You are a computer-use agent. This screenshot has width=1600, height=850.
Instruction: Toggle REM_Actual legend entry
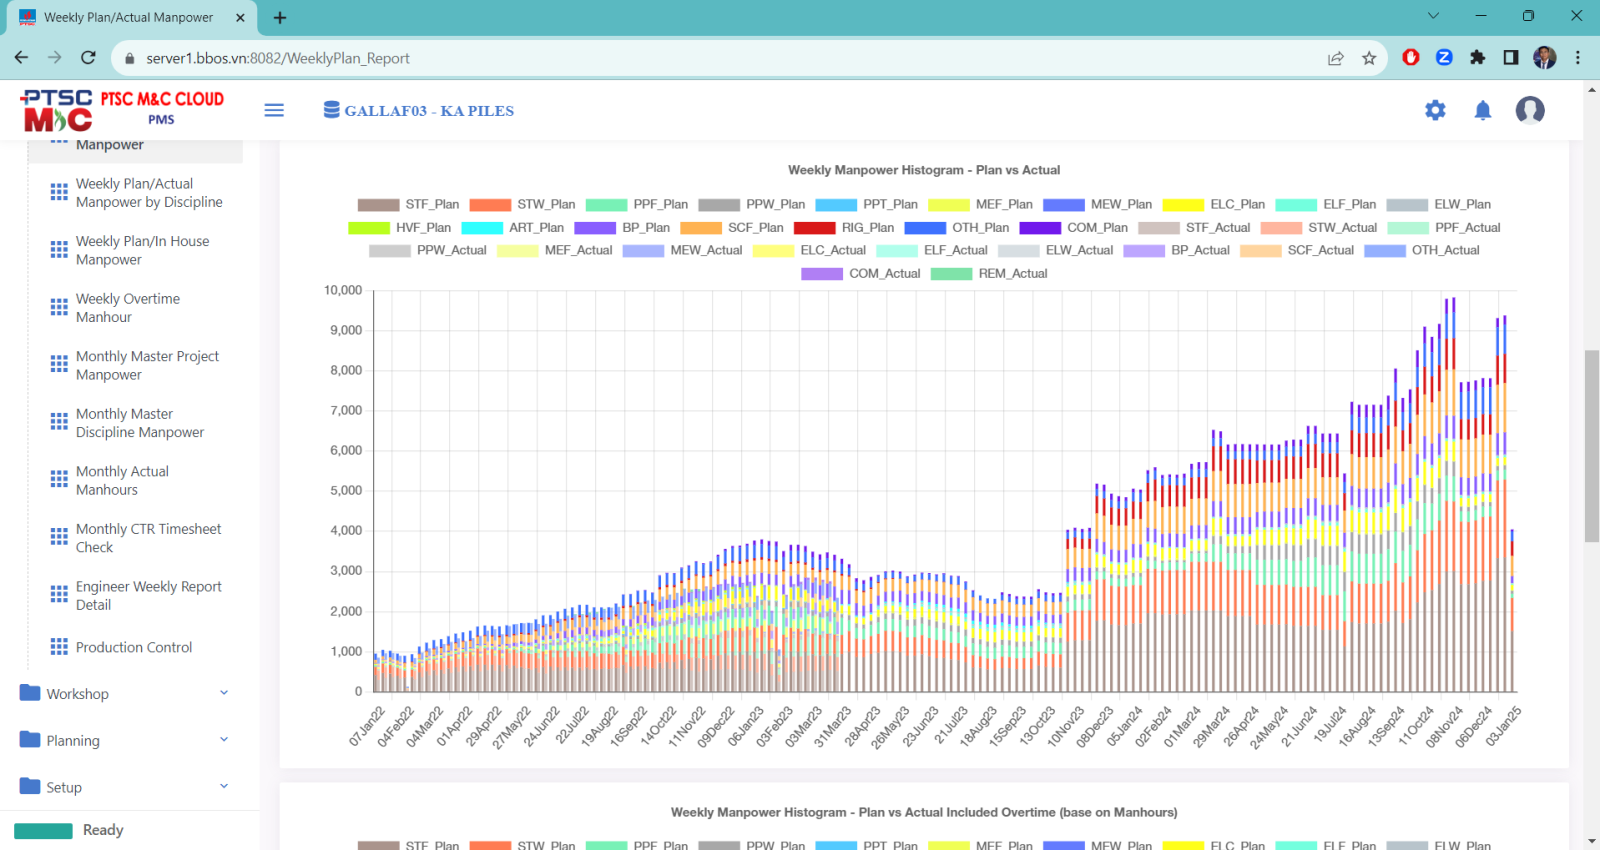990,273
